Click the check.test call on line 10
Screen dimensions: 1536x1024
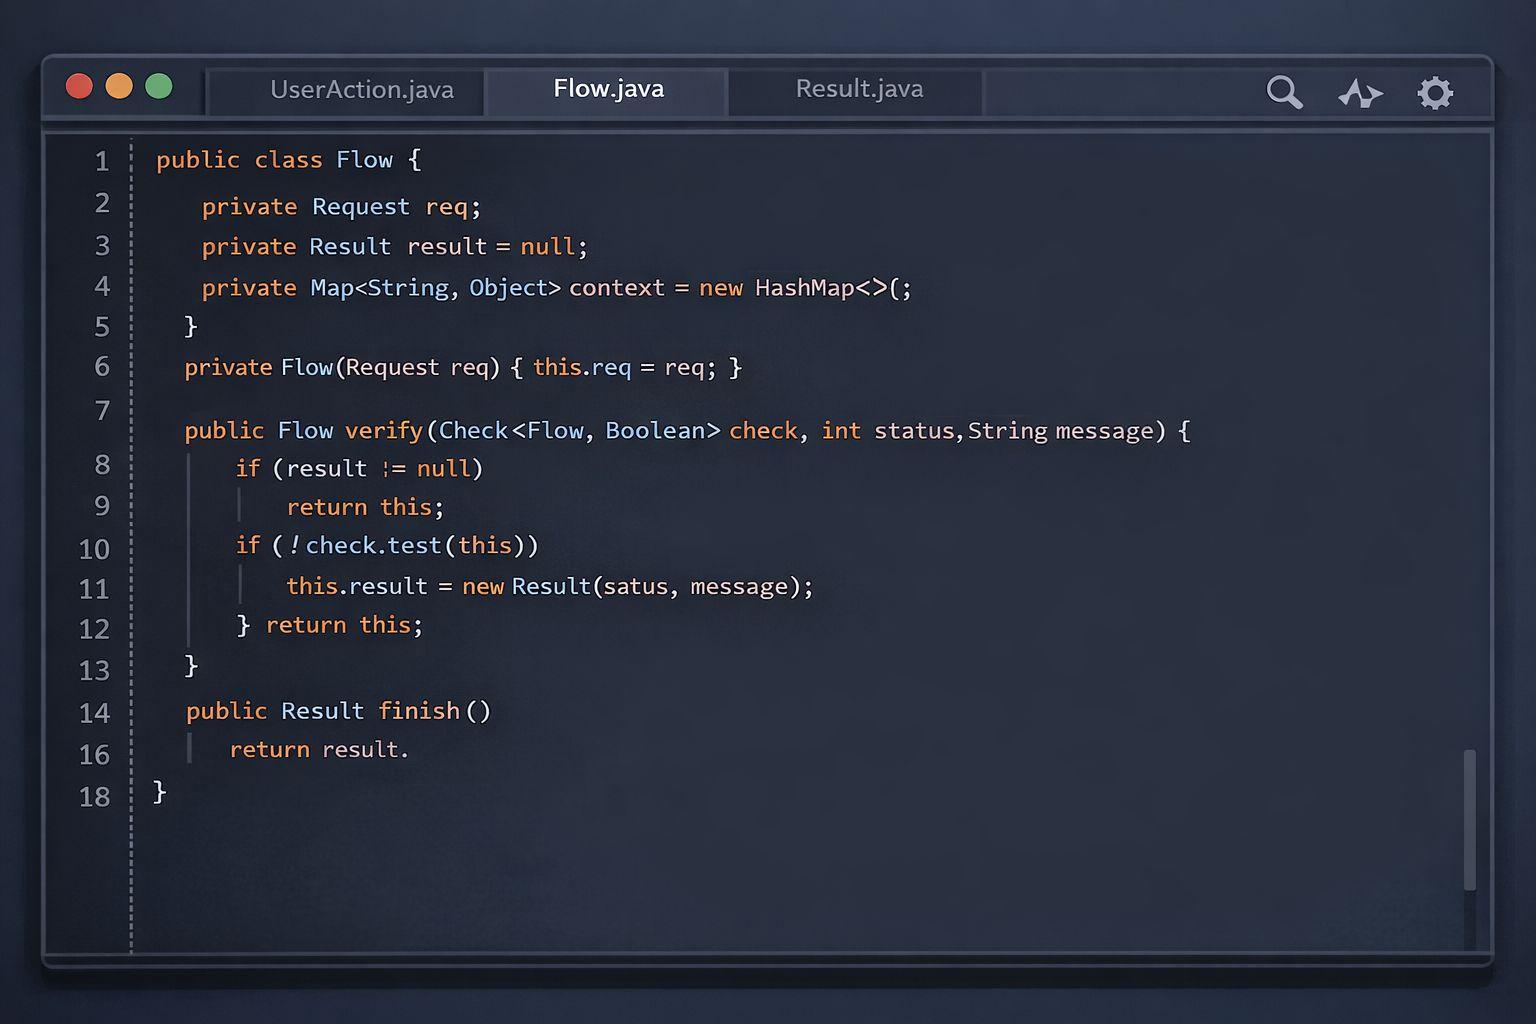point(373,546)
